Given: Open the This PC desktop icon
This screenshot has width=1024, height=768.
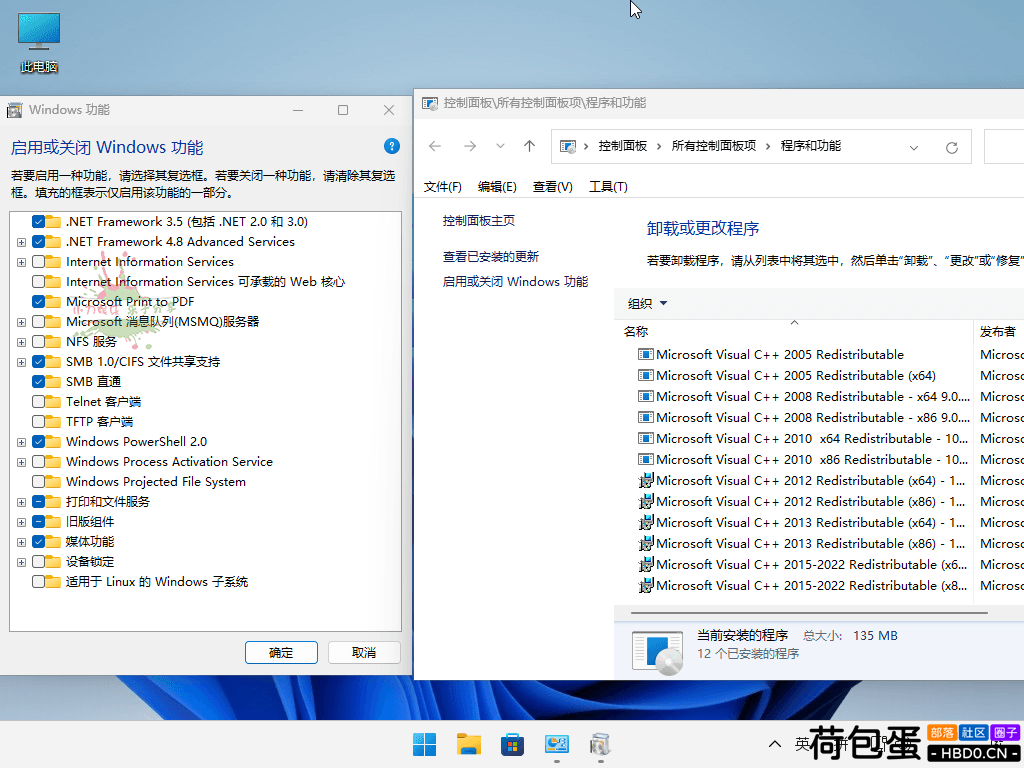Looking at the screenshot, I should [x=39, y=43].
